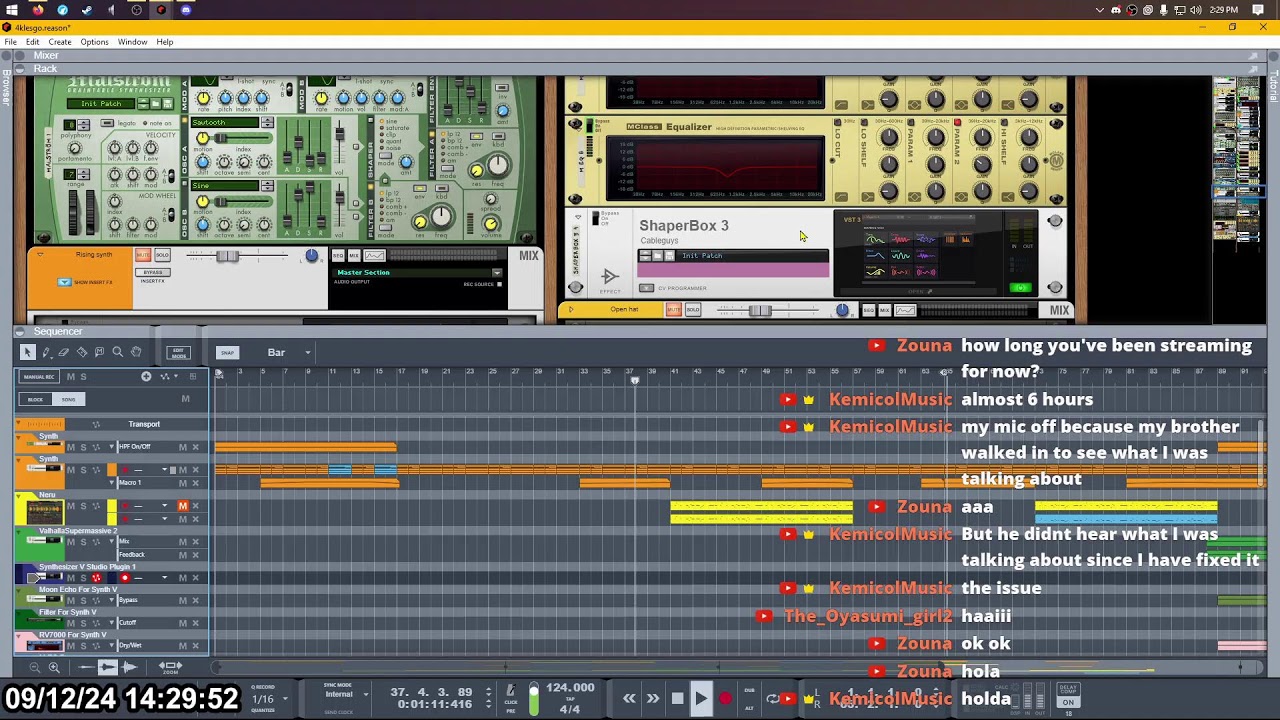Open the Windows Start menu

[x=12, y=10]
